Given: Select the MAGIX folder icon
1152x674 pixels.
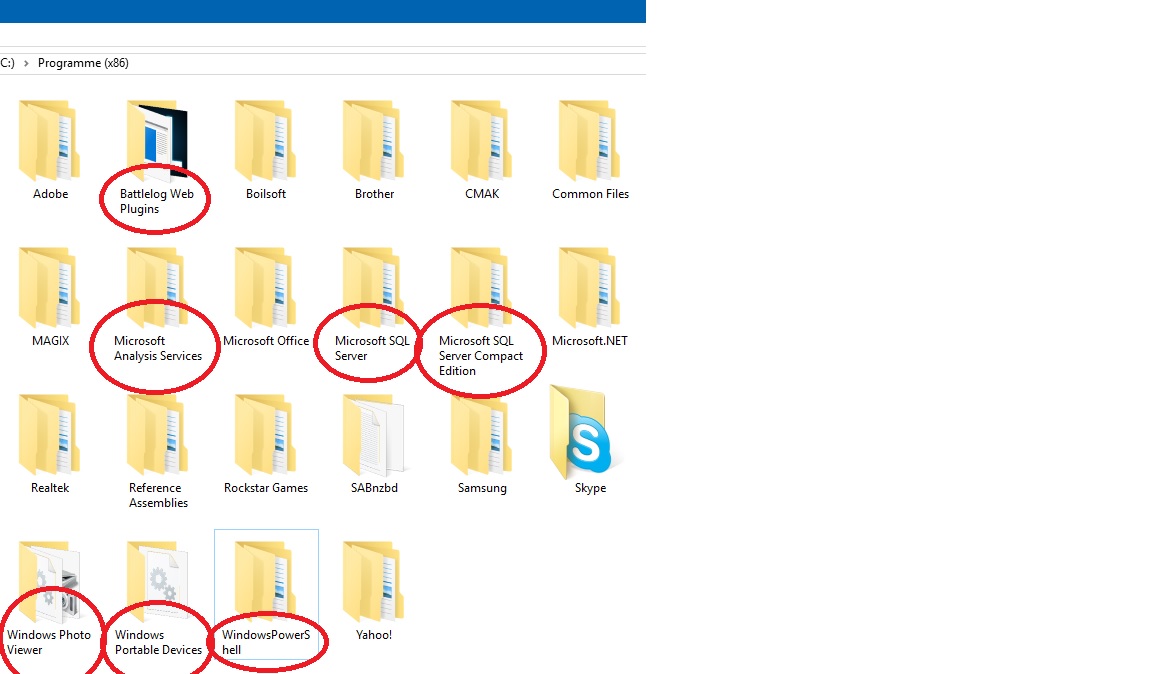Looking at the screenshot, I should point(49,287).
